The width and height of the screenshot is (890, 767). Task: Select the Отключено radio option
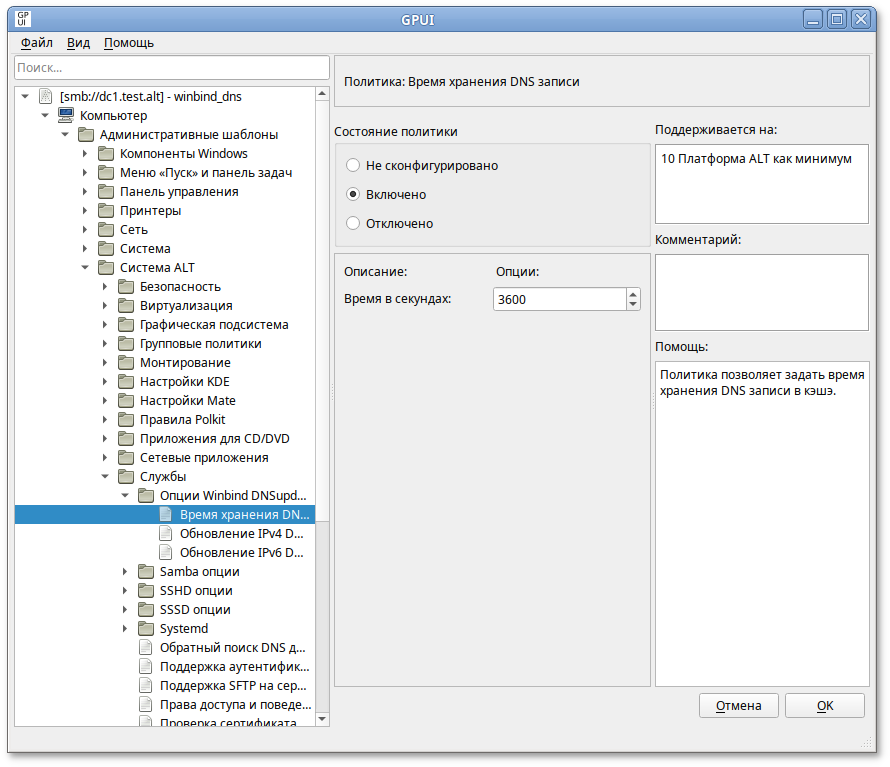click(353, 223)
